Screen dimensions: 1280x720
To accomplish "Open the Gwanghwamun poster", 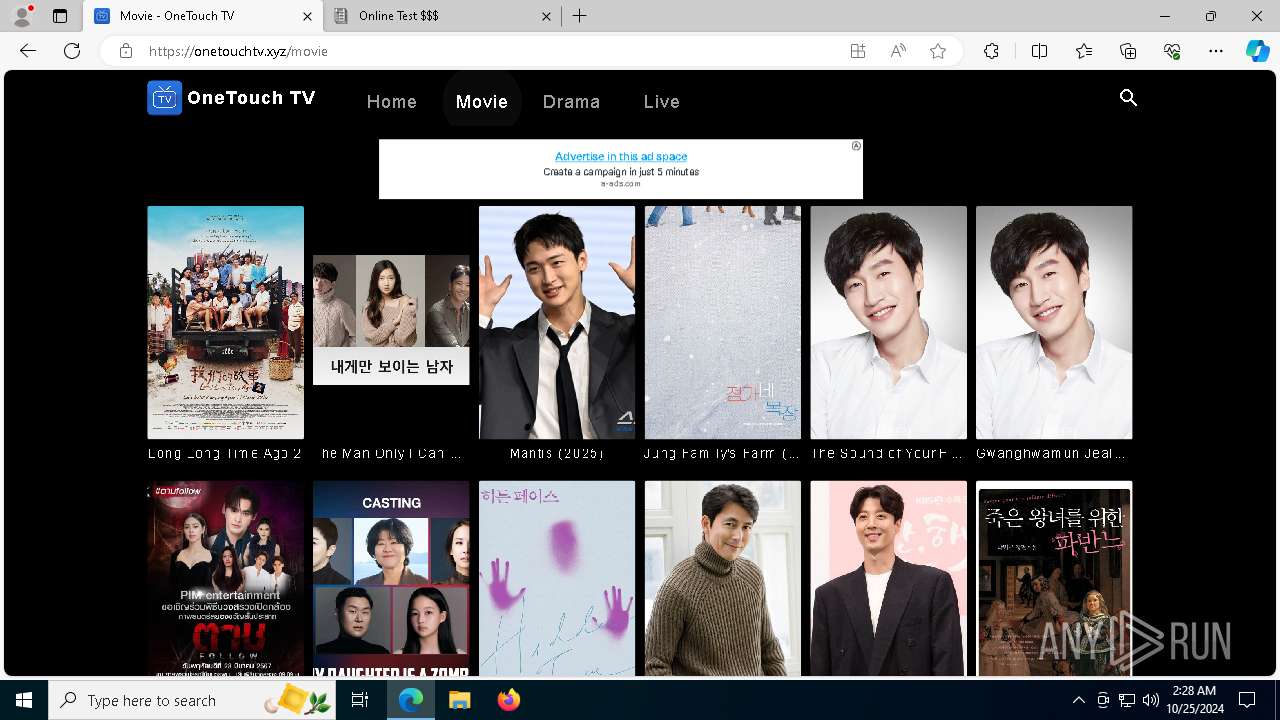I will tap(1054, 322).
